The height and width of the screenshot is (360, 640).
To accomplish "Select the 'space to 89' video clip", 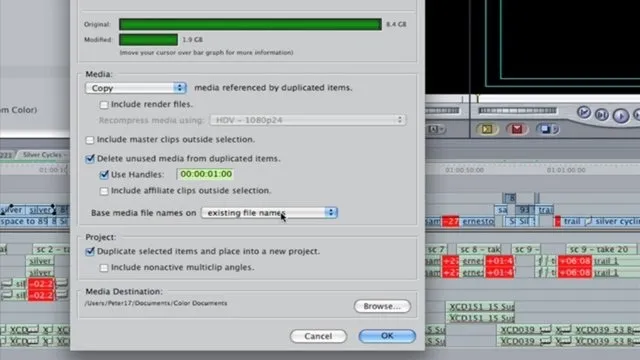I will point(24,221).
